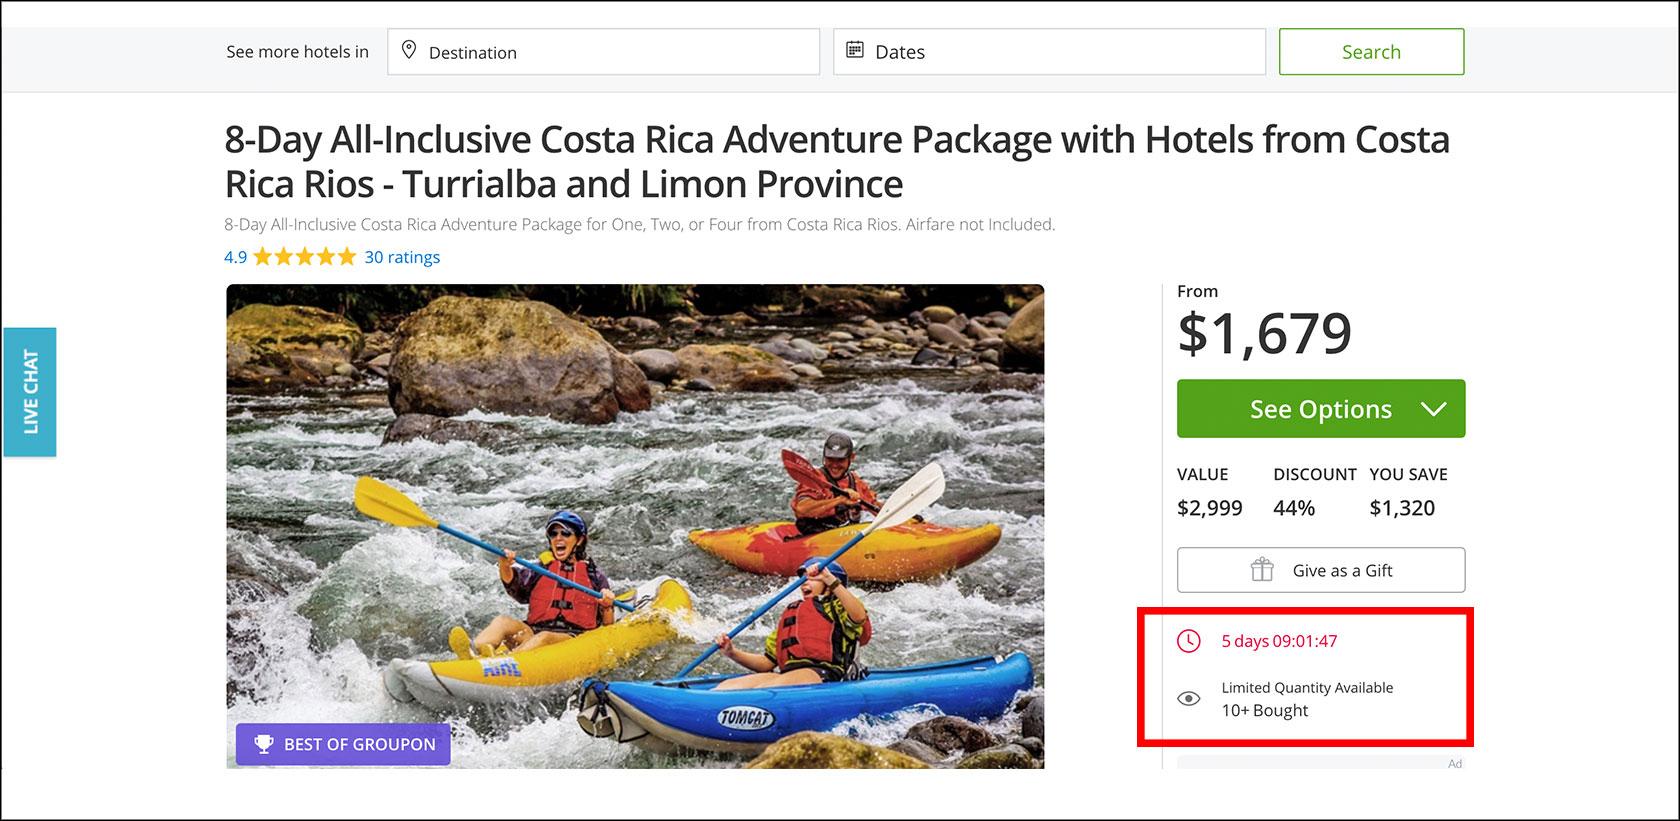Viewport: 1680px width, 821px height.
Task: Open the LIVE CHAT side tab
Action: click(30, 392)
